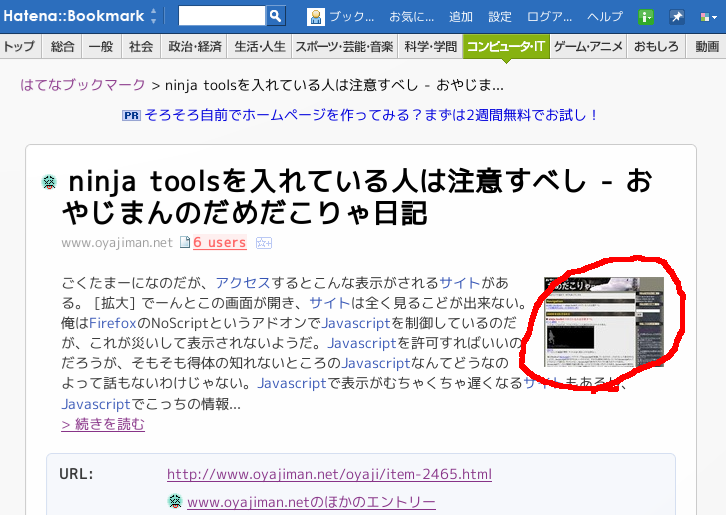
Task: Select the 政治・経済 category tab
Action: (x=194, y=46)
